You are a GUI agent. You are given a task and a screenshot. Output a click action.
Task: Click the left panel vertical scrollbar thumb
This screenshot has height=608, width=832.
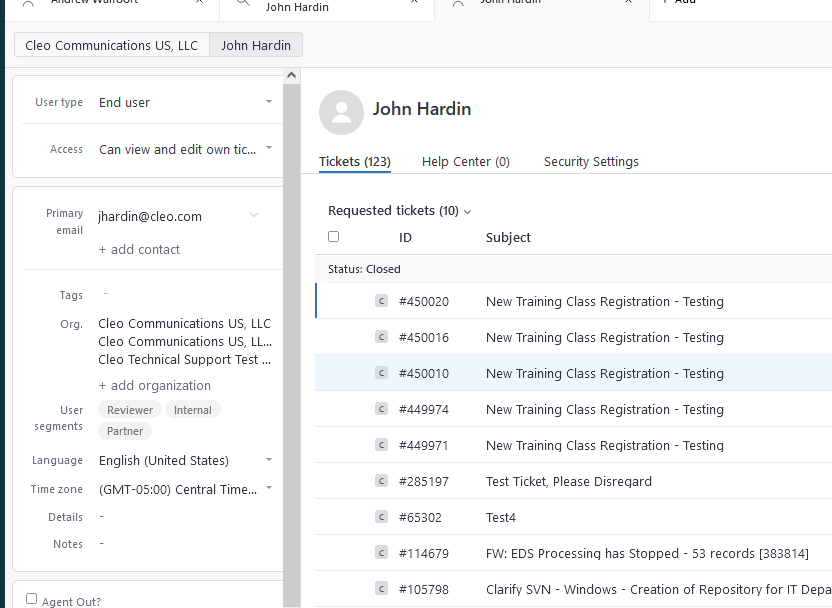click(x=291, y=345)
